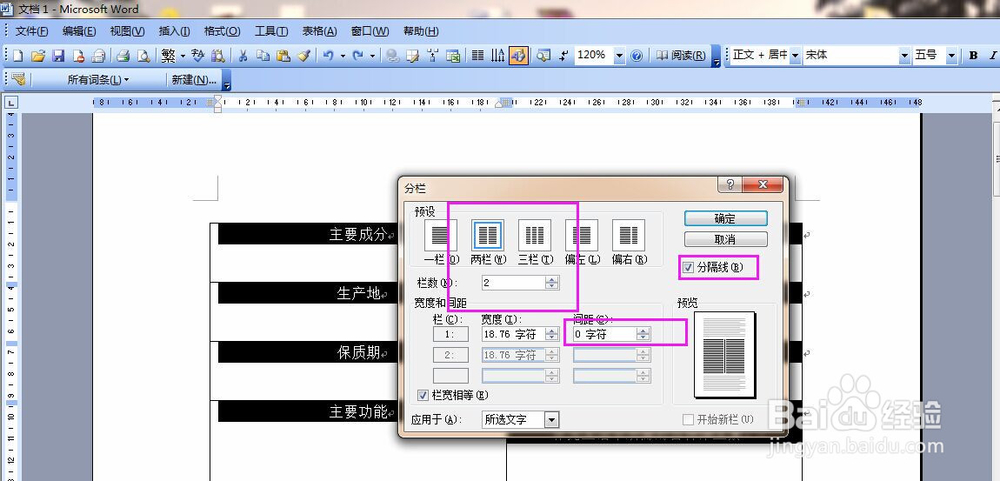The width and height of the screenshot is (1000, 481).
Task: Click the Undo arrow icon
Action: 328,56
